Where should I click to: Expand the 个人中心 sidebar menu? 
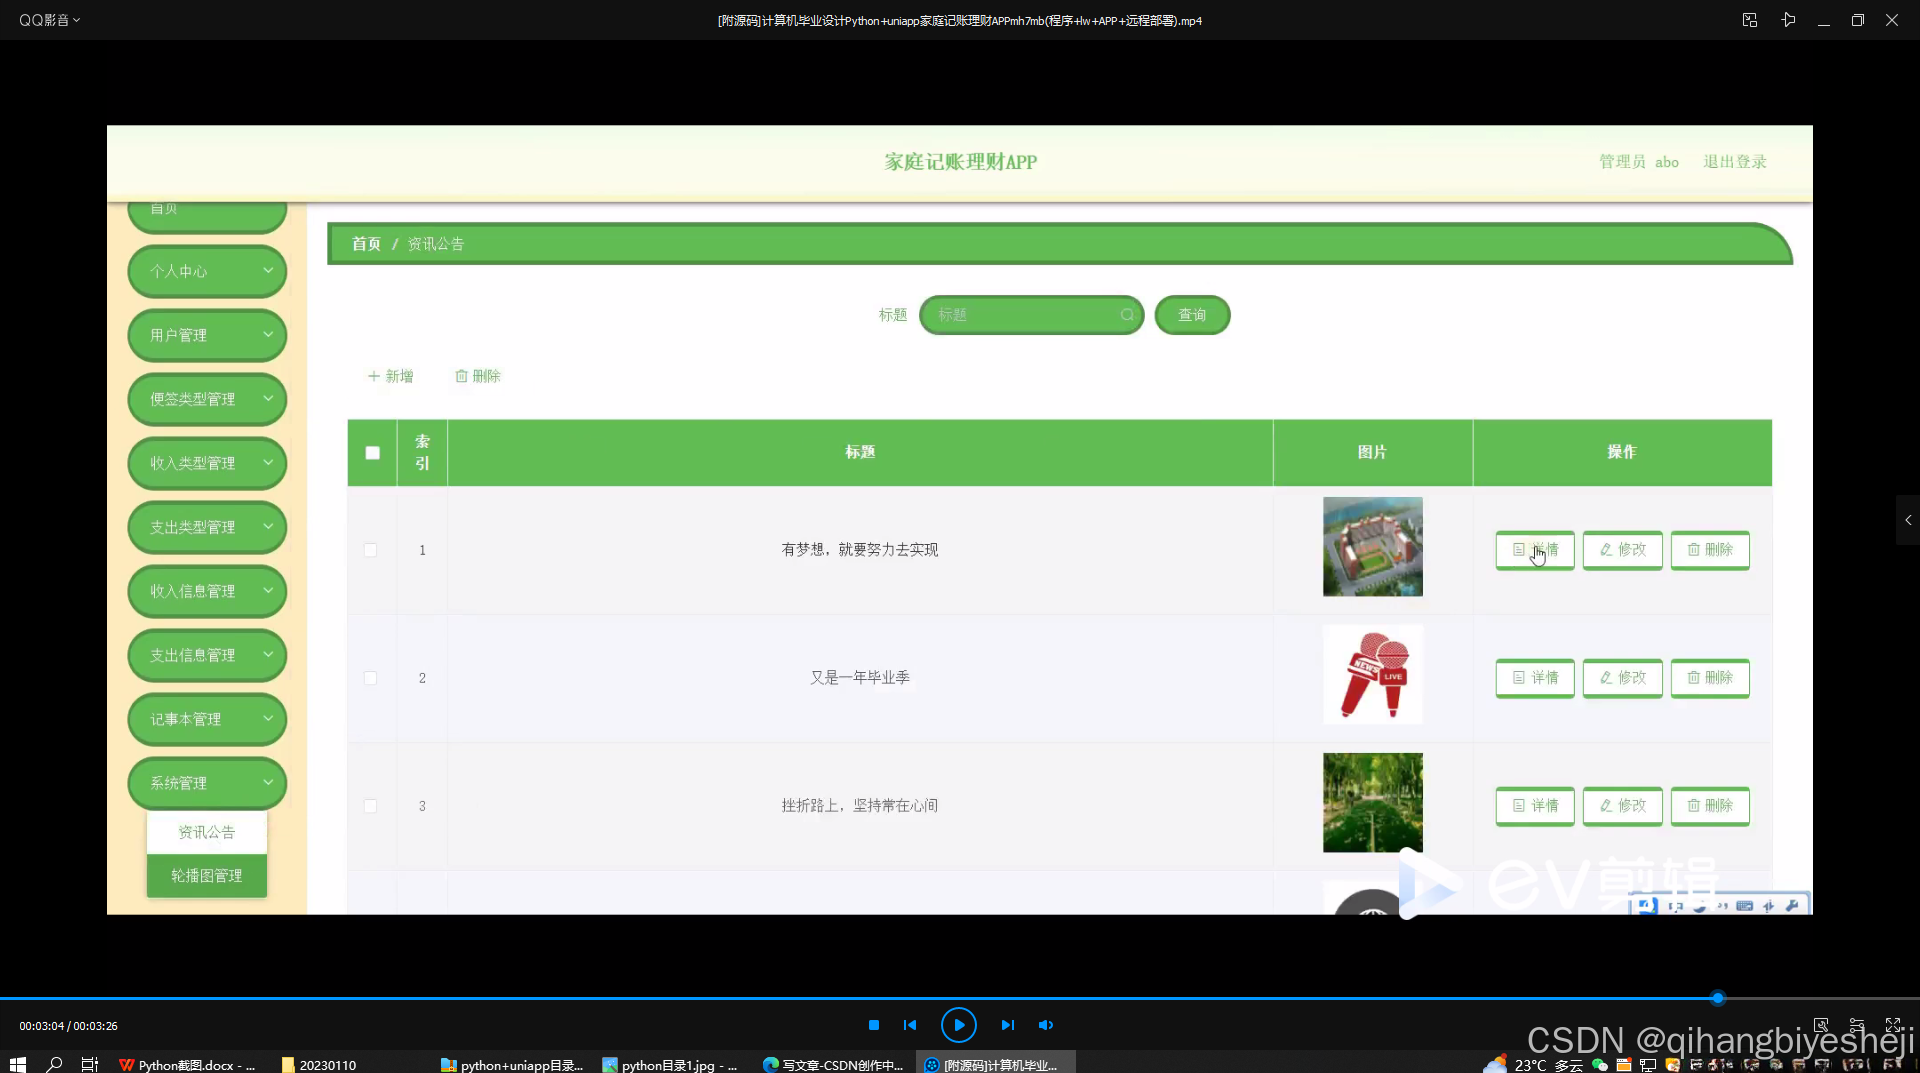click(206, 271)
